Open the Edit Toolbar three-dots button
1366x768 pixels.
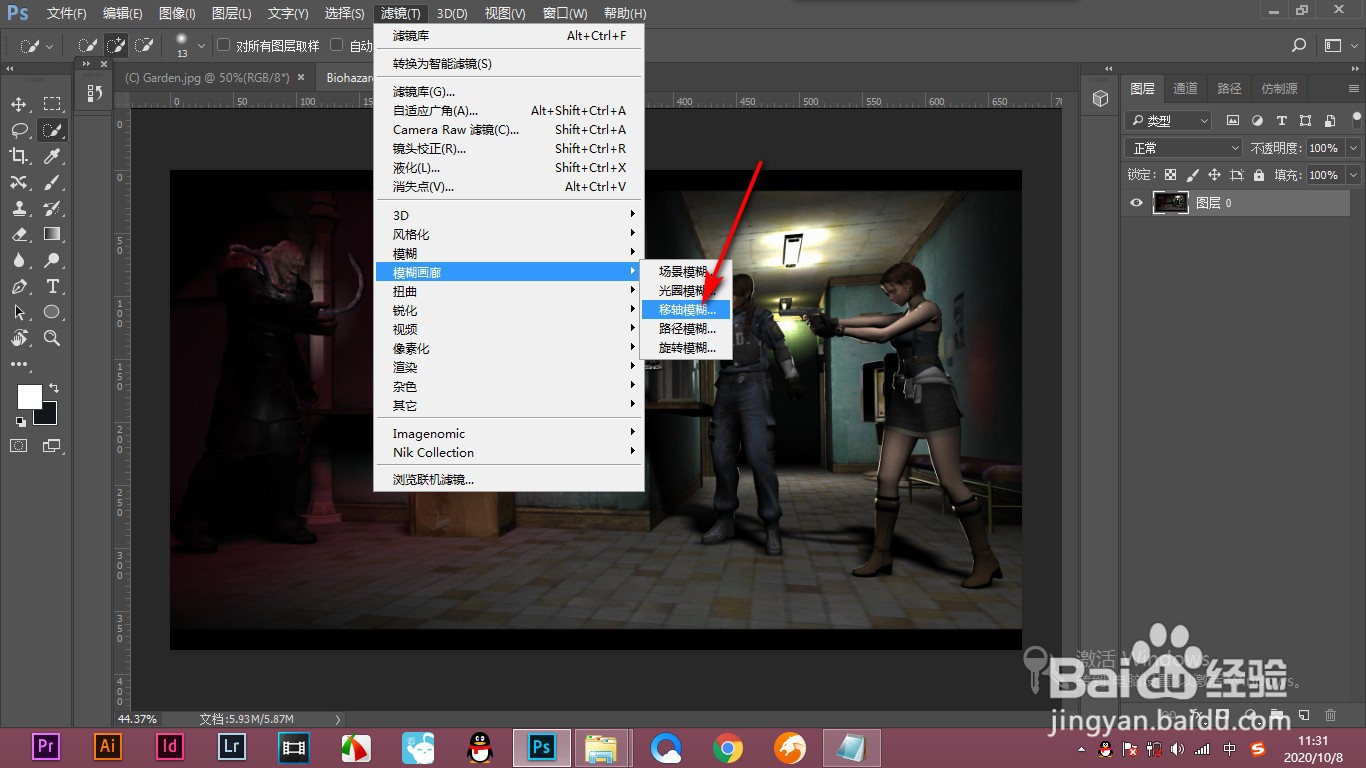[19, 365]
